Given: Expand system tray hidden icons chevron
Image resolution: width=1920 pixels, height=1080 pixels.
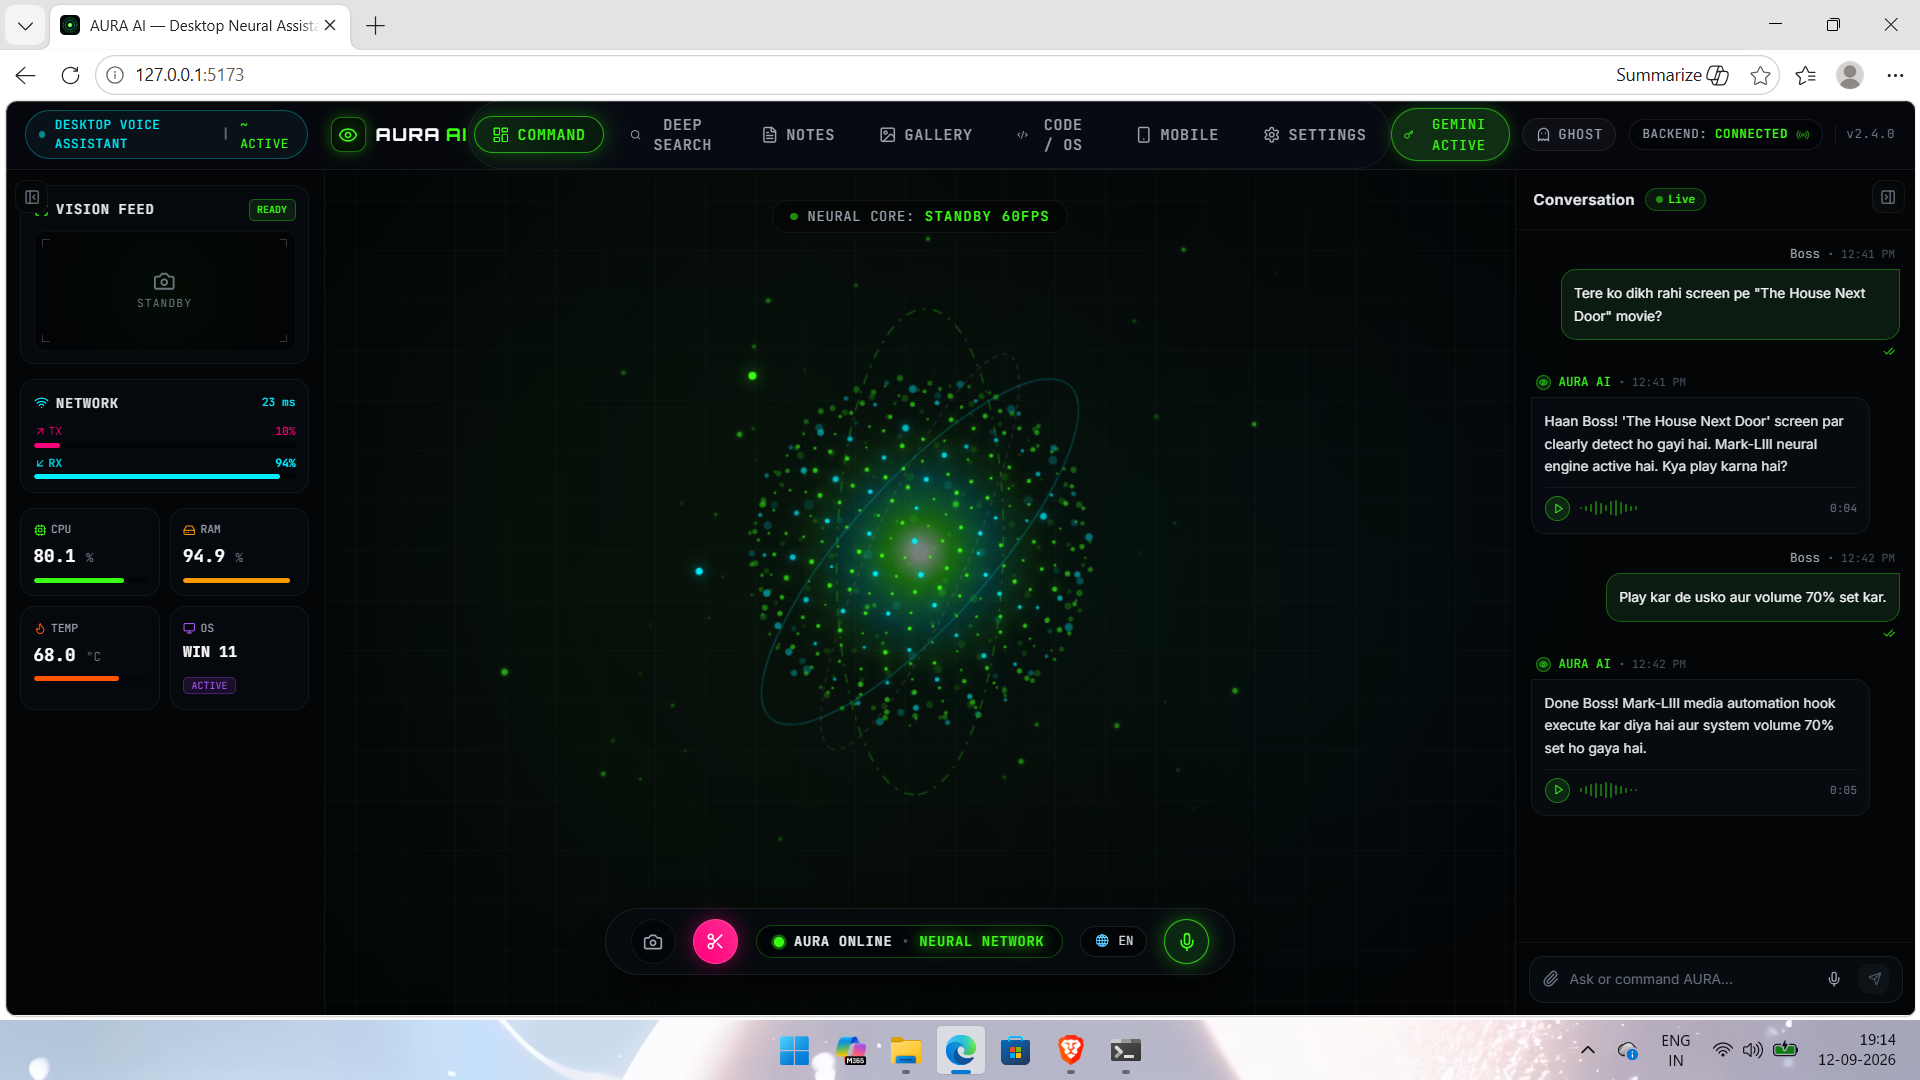Looking at the screenshot, I should [x=1587, y=1051].
